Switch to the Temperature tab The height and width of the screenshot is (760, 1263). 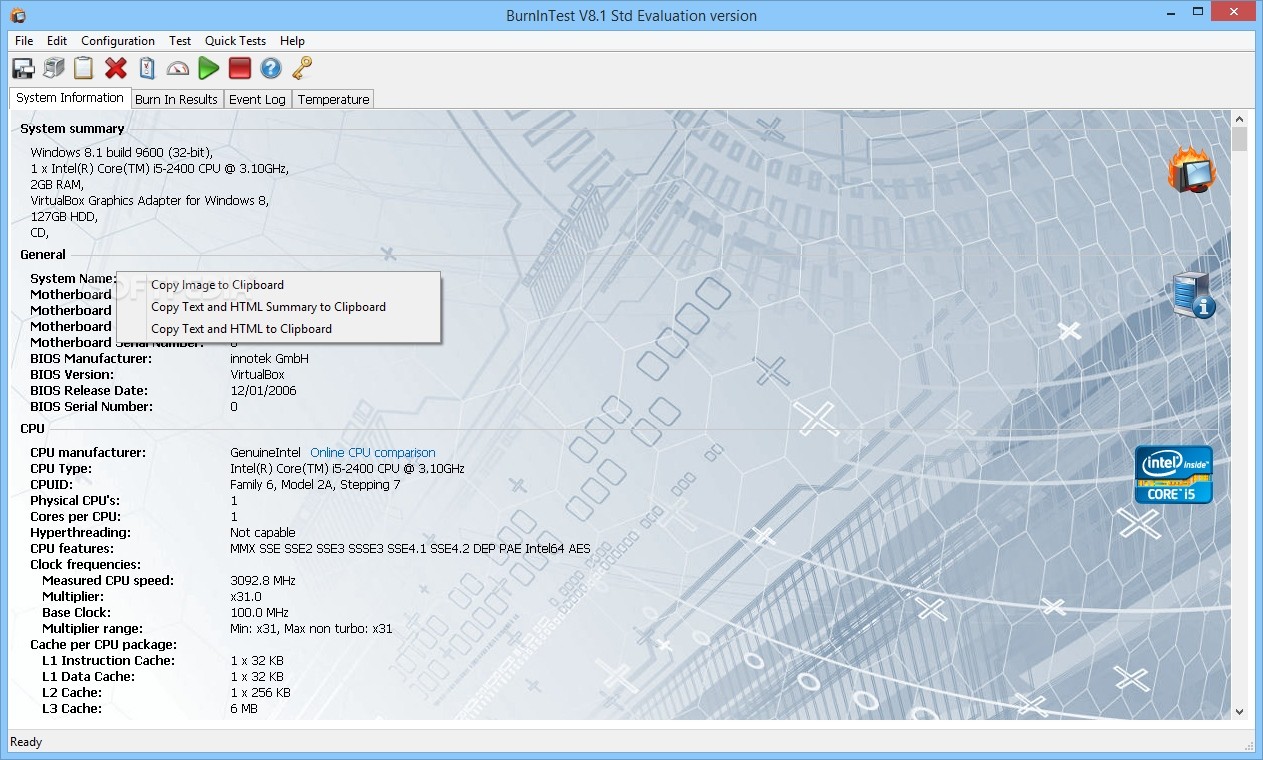333,99
